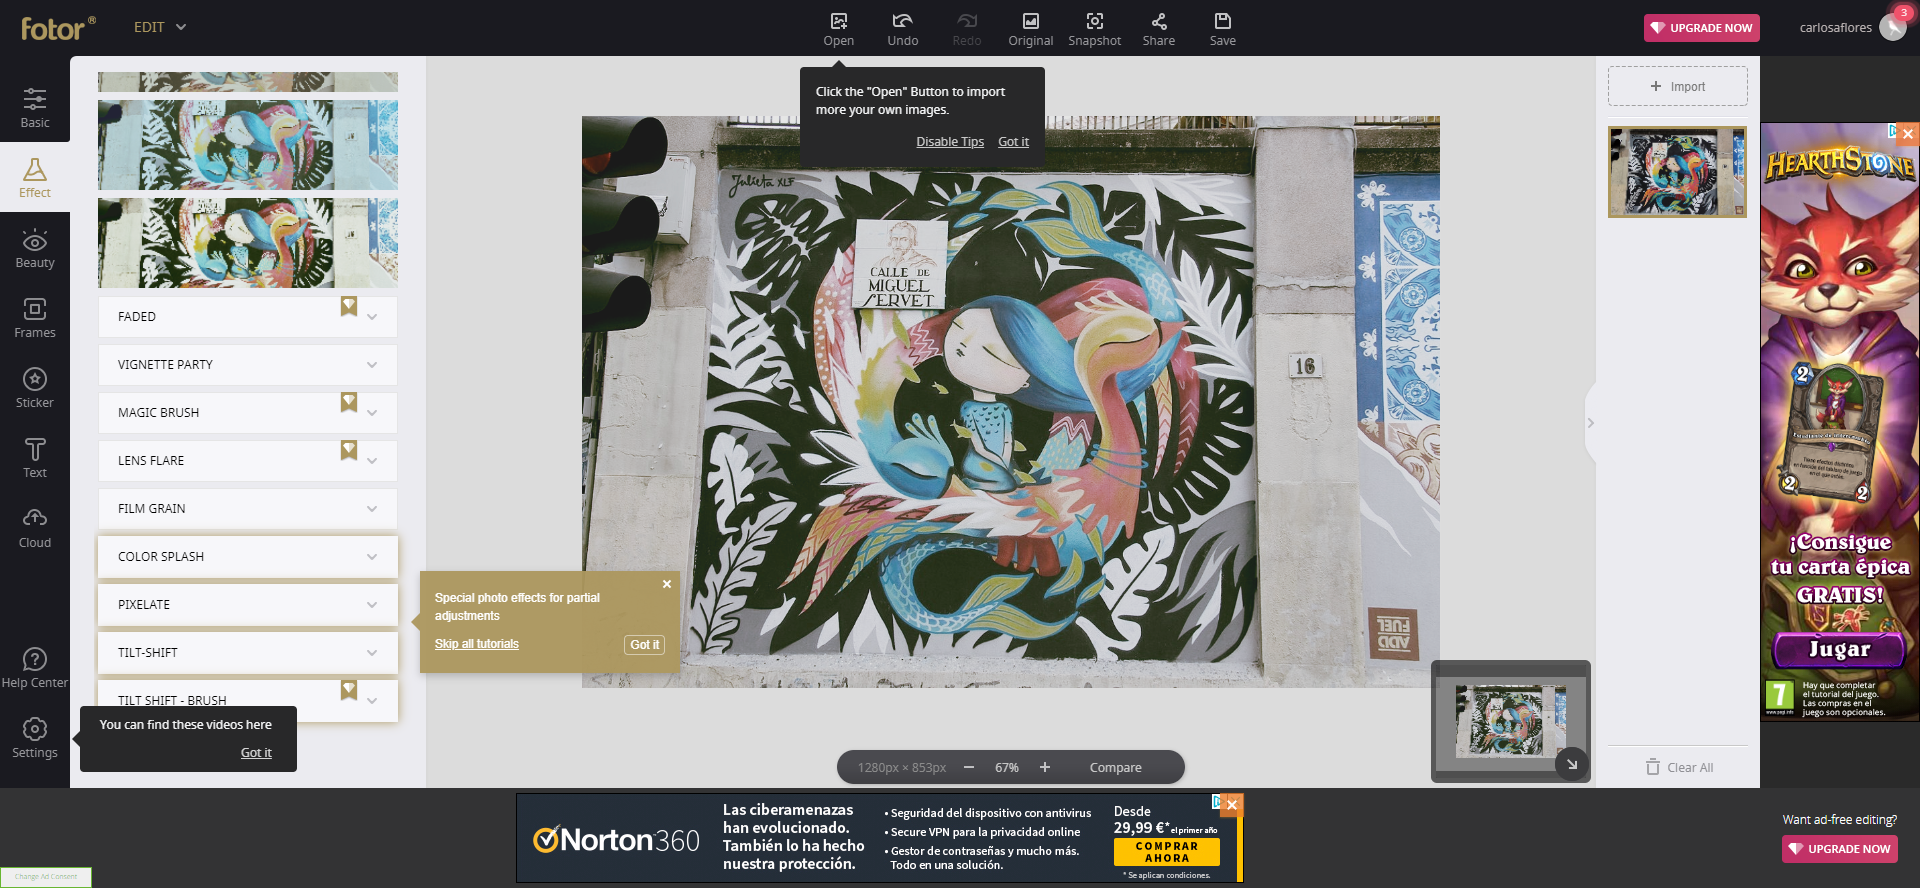Click the COMPRAR AHORA Norton button
This screenshot has height=888, width=1920.
click(x=1167, y=852)
